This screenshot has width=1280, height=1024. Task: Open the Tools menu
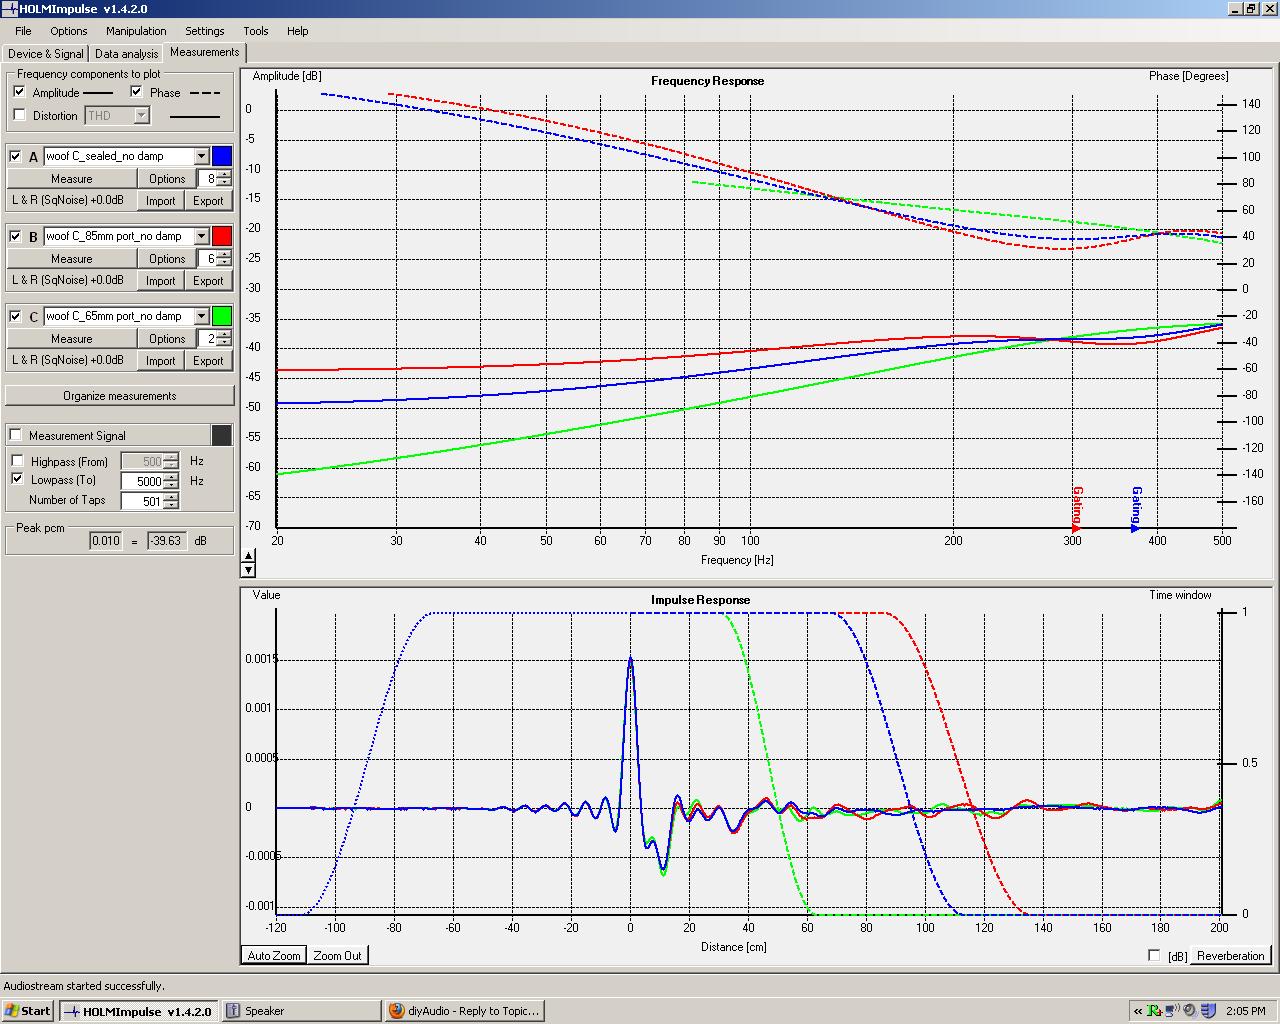tap(255, 31)
